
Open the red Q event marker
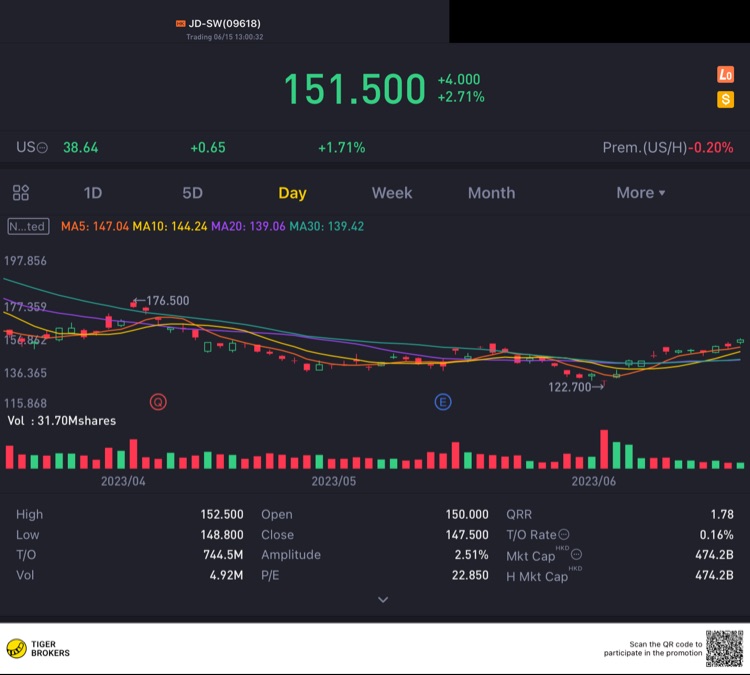click(x=158, y=402)
